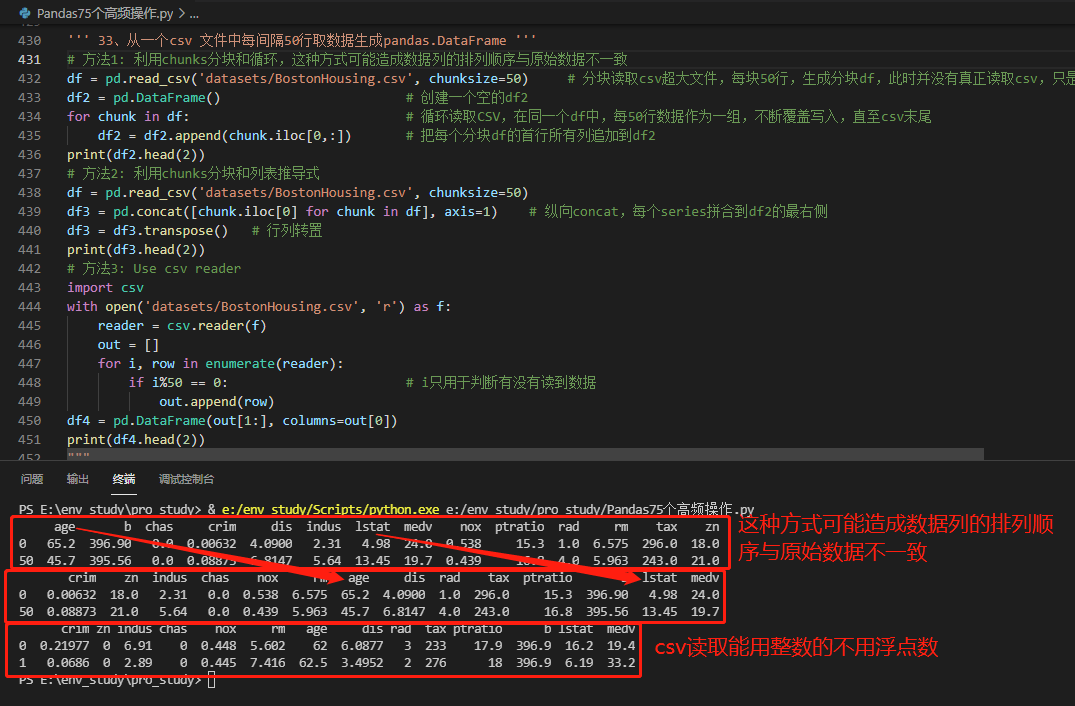Screen dimensions: 1075x706
Task: Expand the breadcrumb ellipsis symbol list
Action: click(194, 14)
